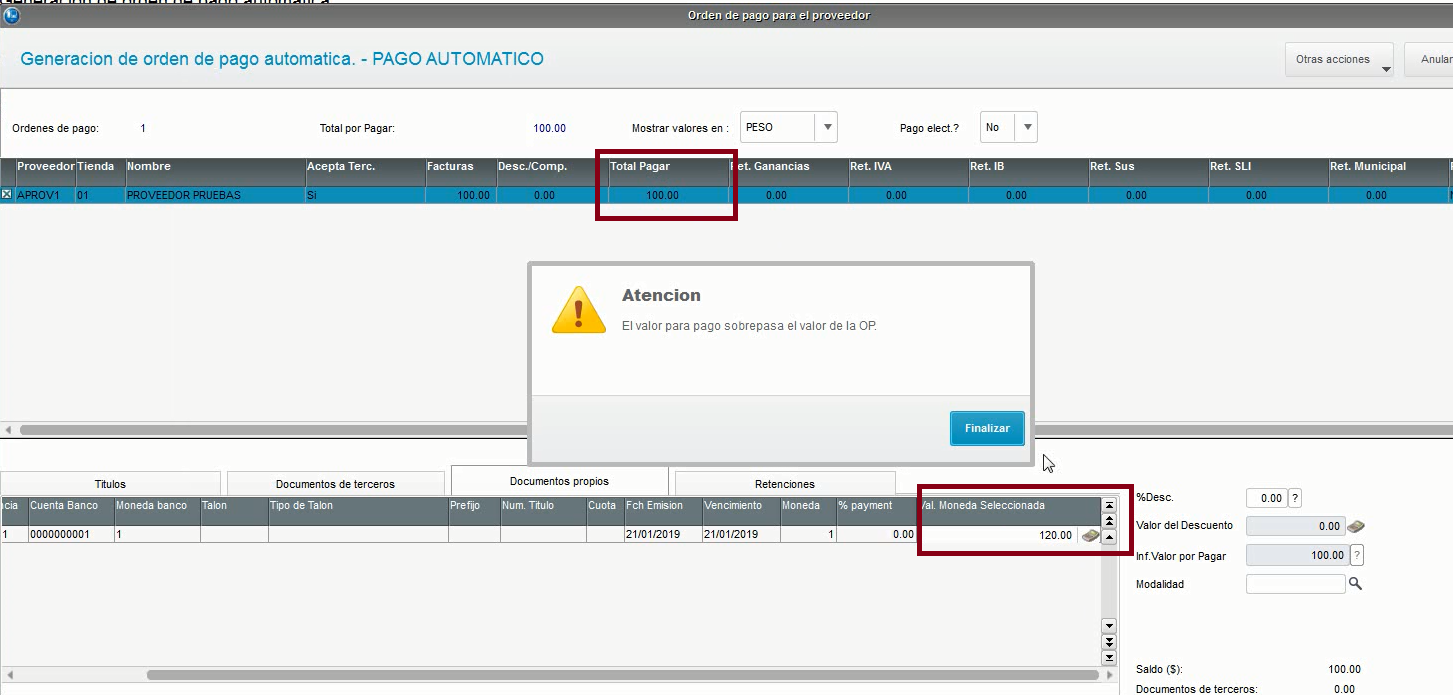
Task: Jump to first row using the top grid arrow
Action: click(x=1109, y=506)
